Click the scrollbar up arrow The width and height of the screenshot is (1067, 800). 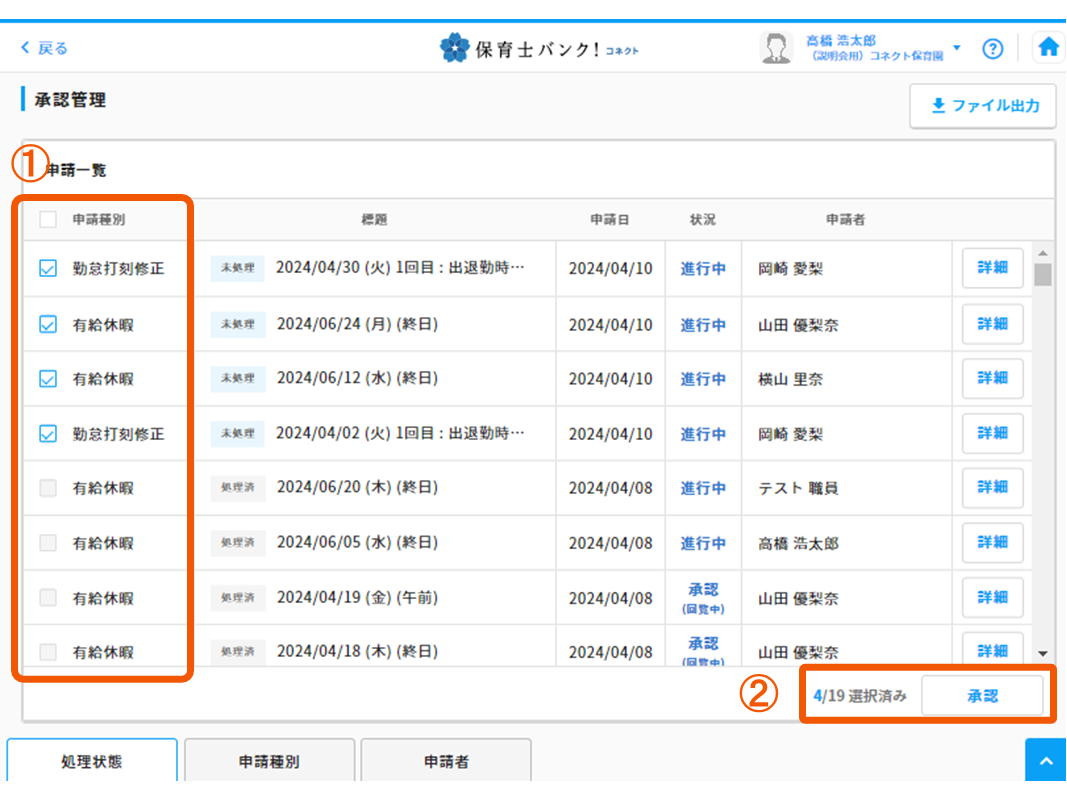1043,253
